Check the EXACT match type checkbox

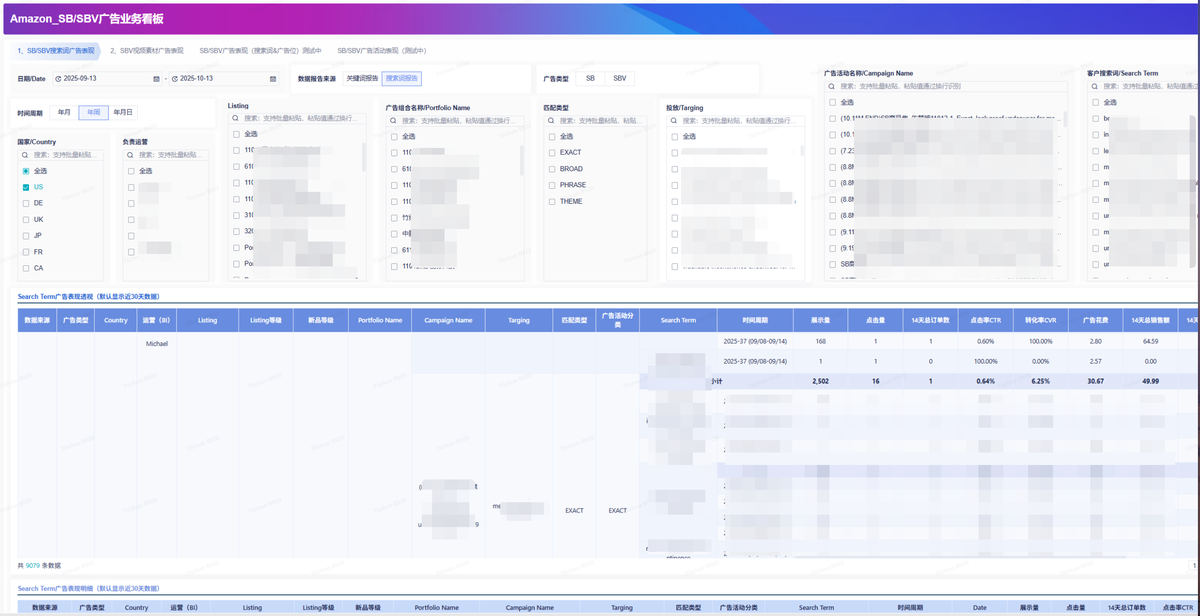point(552,153)
